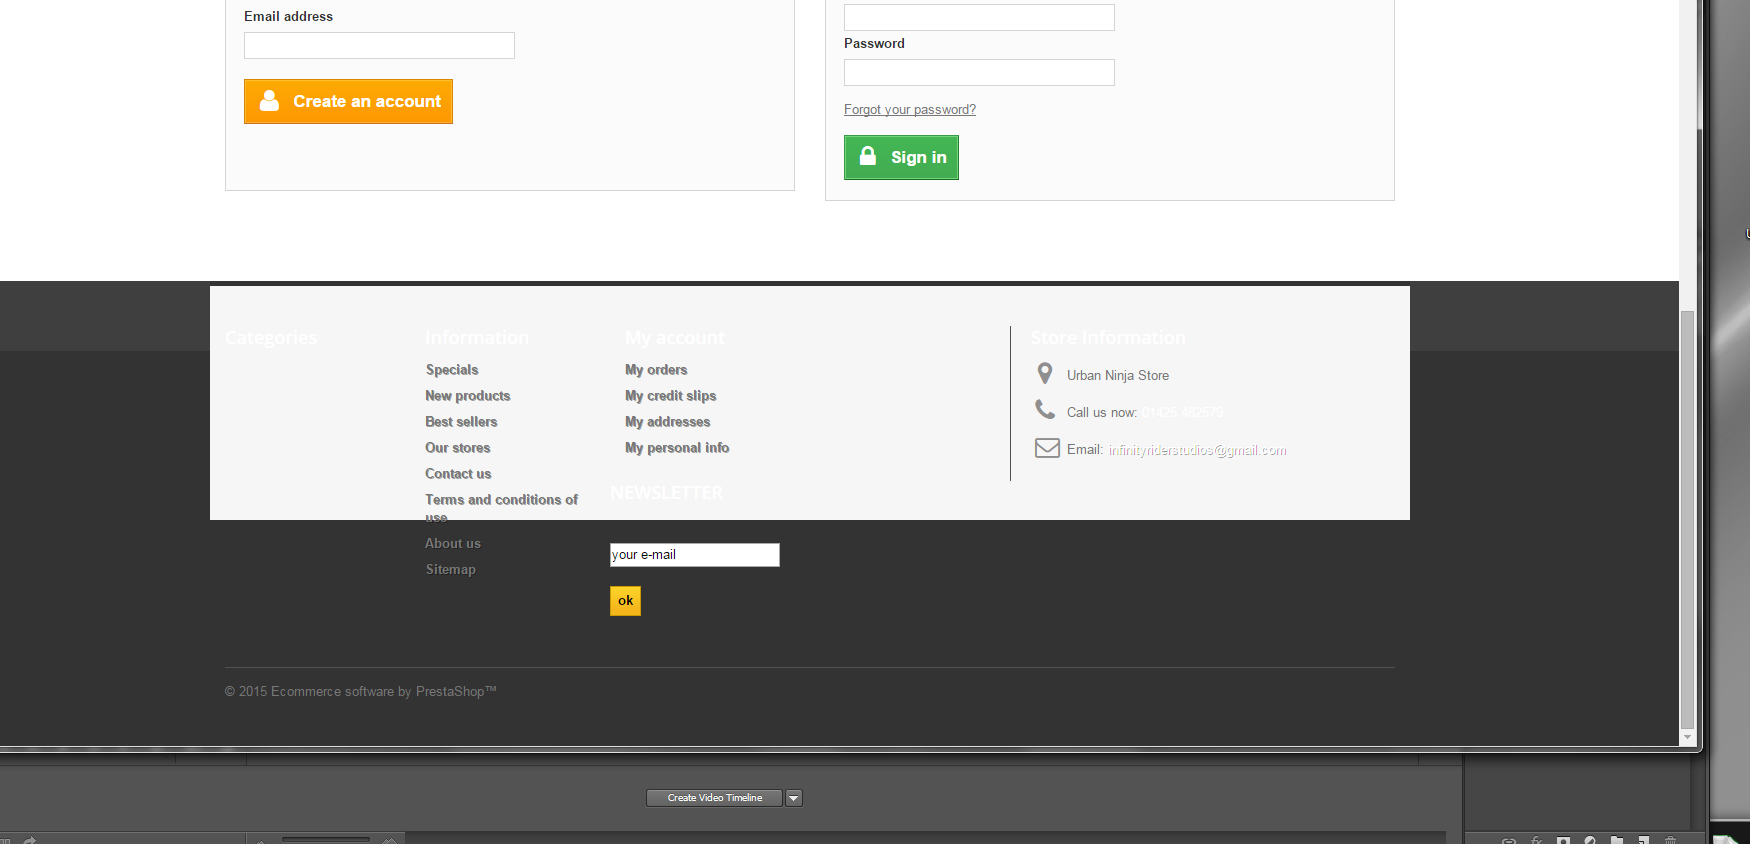Open the My orders link
This screenshot has height=844, width=1750.
(656, 370)
